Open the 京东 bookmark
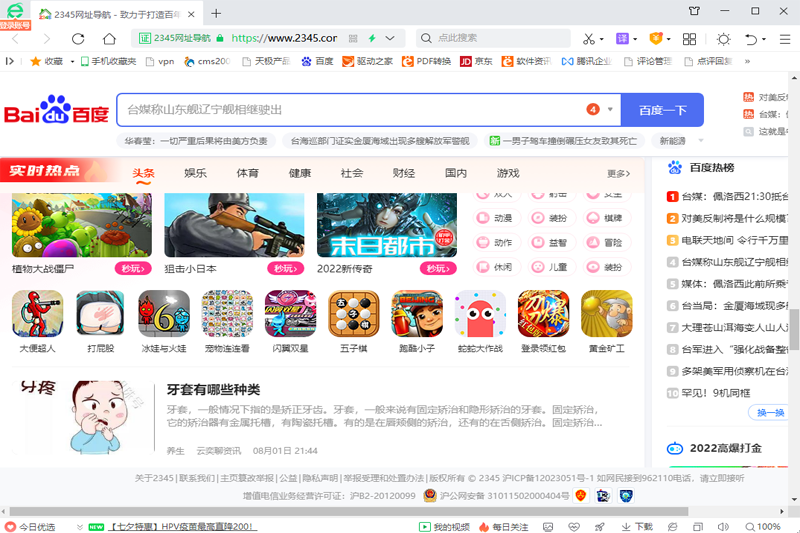 coord(476,61)
